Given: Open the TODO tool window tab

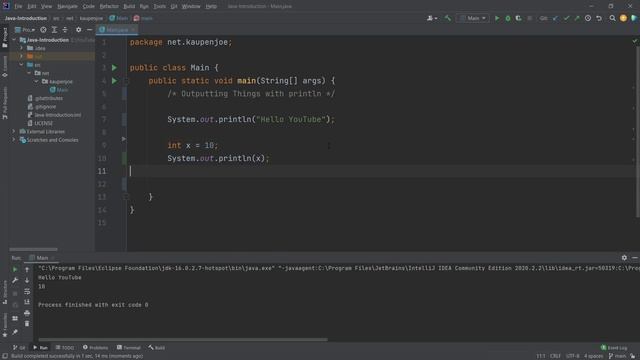Looking at the screenshot, I should tap(65, 348).
